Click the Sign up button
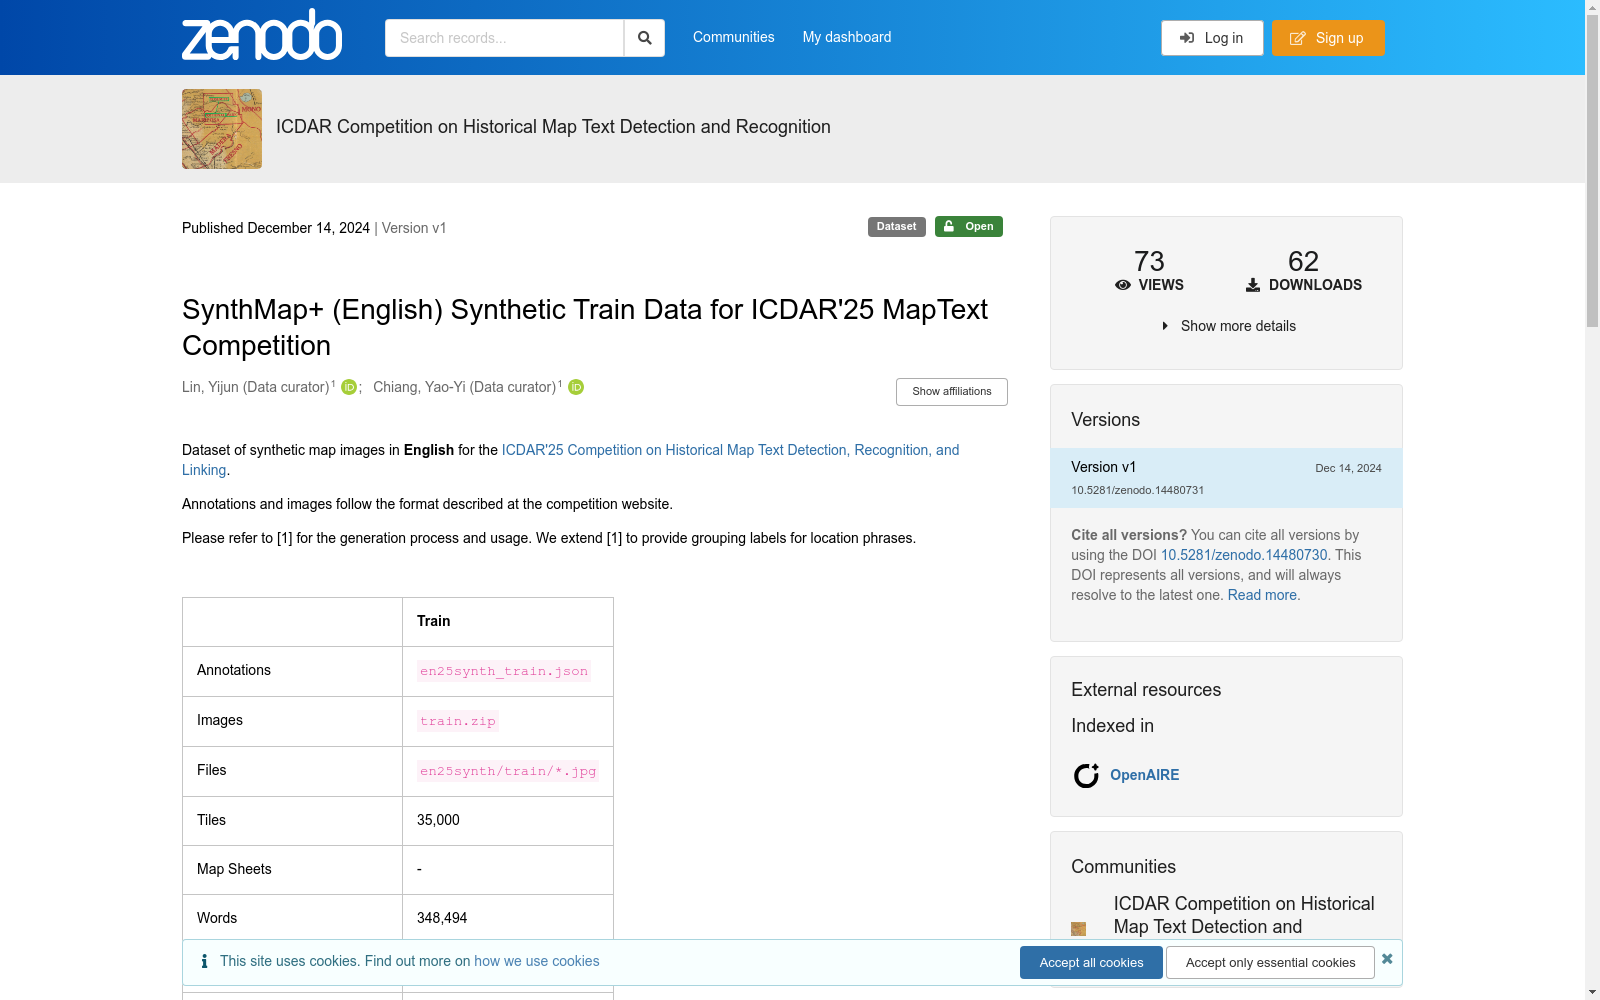This screenshot has width=1600, height=1000. (x=1328, y=38)
